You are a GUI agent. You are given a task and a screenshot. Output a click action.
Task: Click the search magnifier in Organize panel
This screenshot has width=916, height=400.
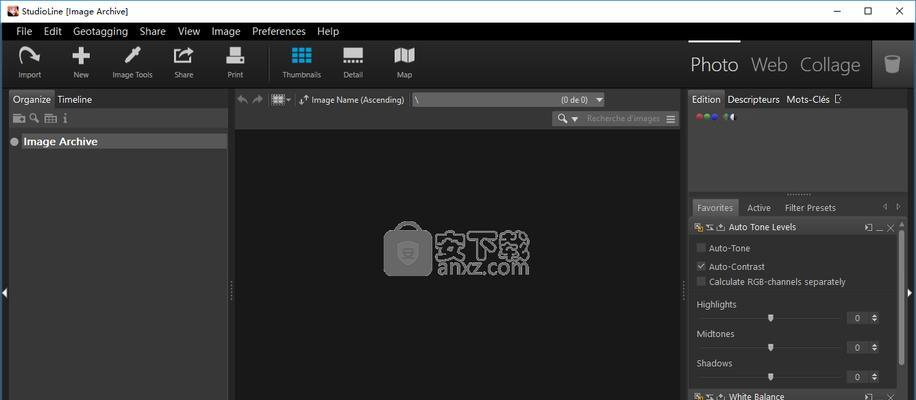(x=34, y=118)
